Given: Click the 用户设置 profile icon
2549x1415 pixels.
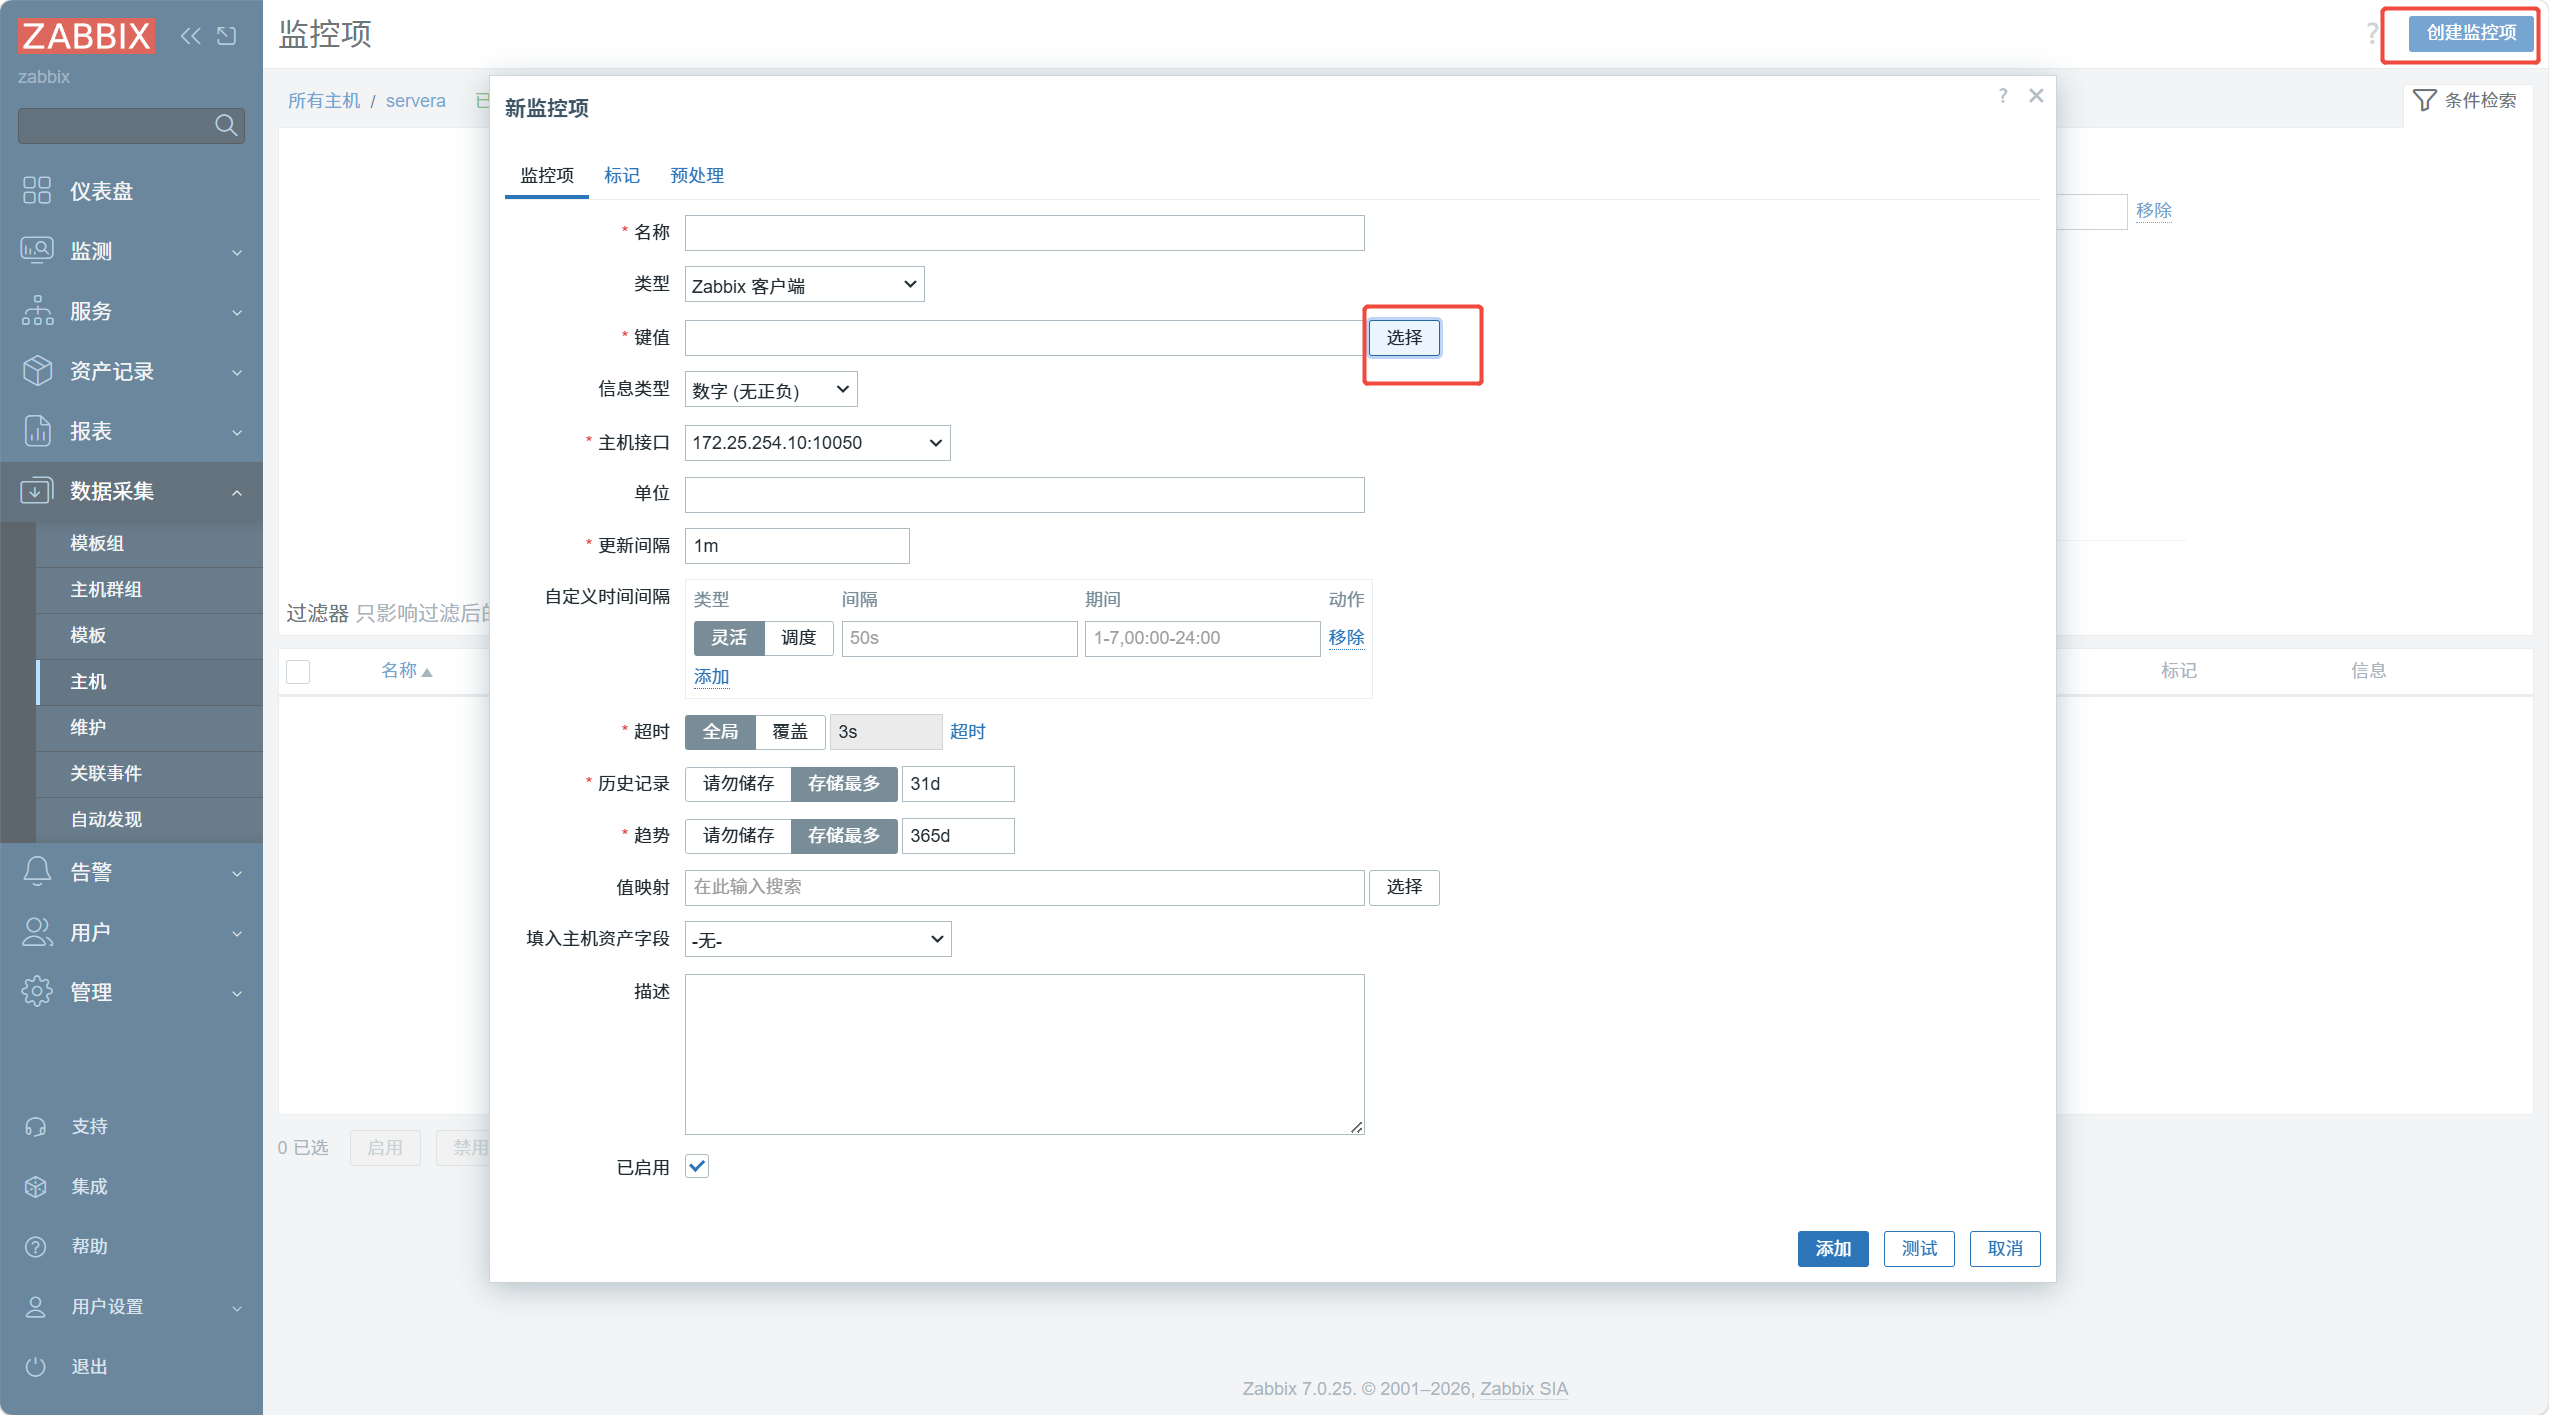Looking at the screenshot, I should [x=36, y=1307].
